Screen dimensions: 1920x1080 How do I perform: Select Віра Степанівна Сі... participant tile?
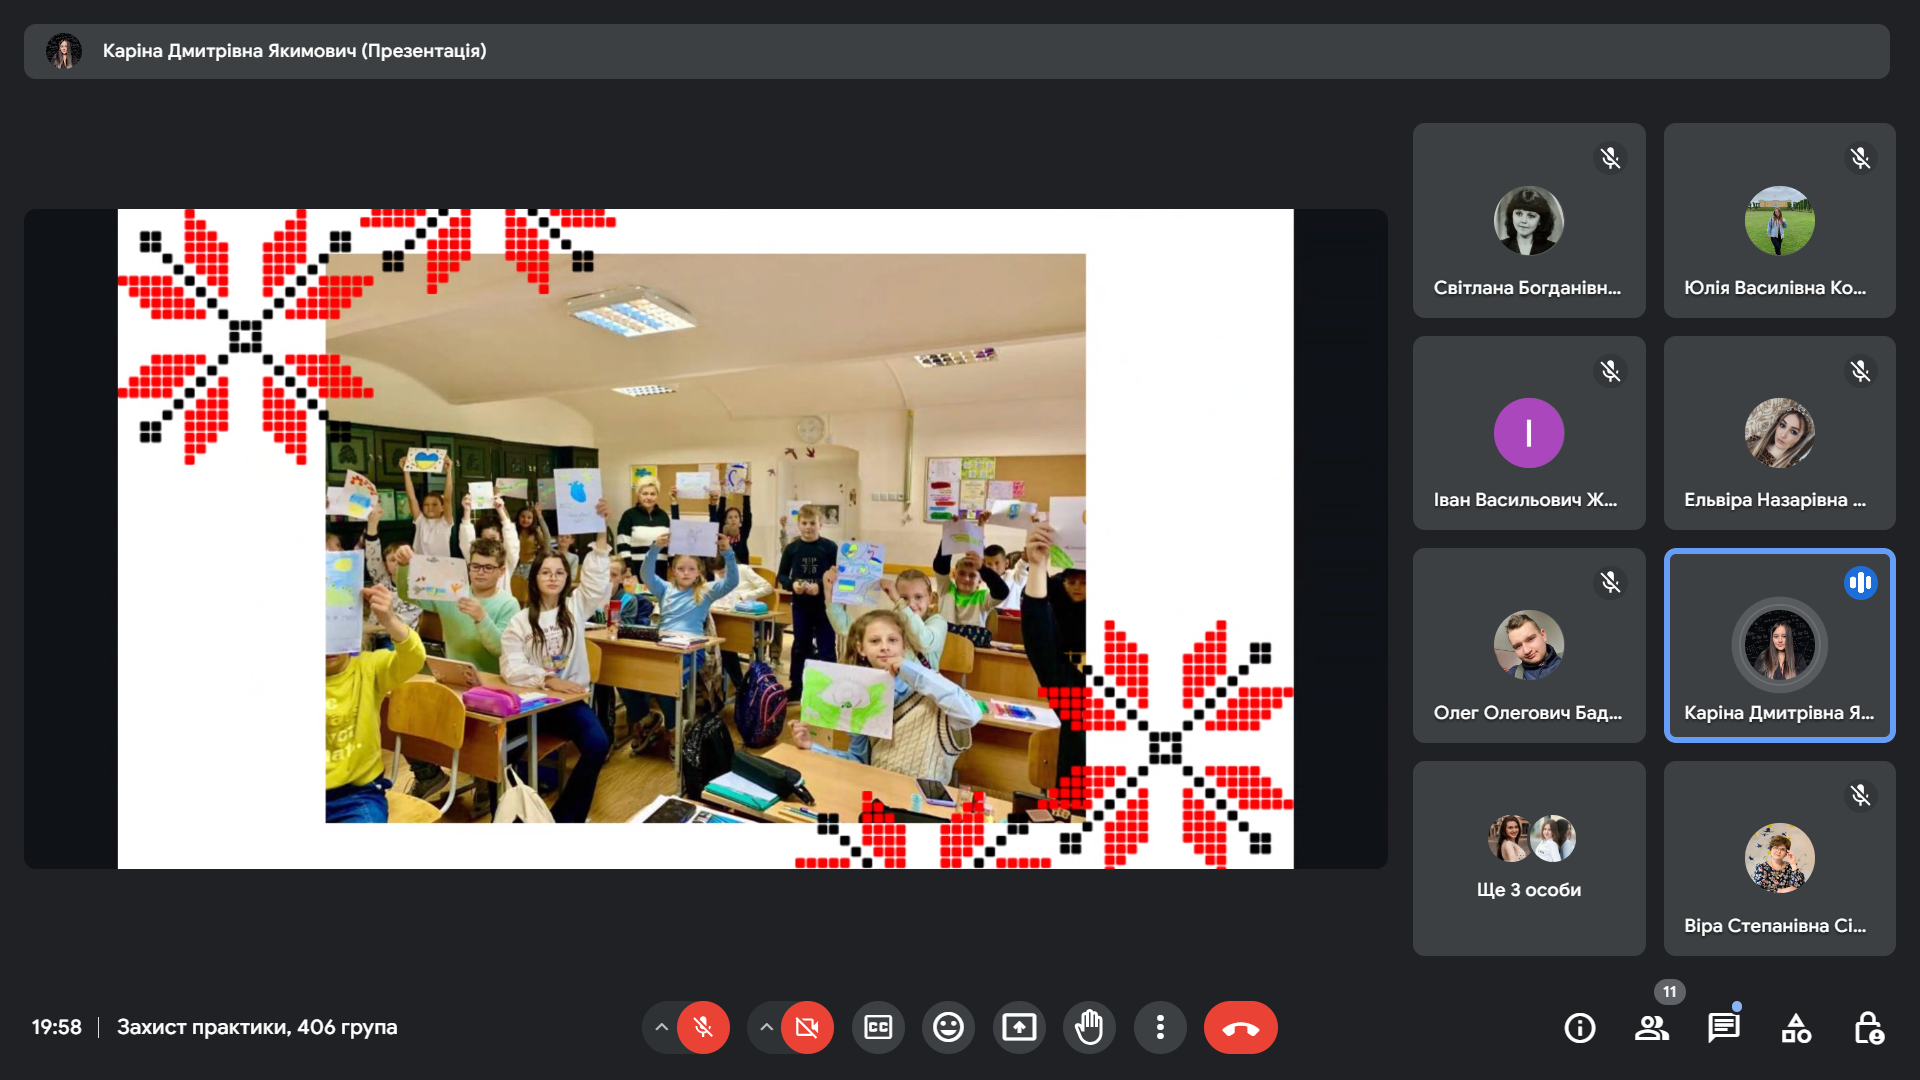pyautogui.click(x=1779, y=858)
